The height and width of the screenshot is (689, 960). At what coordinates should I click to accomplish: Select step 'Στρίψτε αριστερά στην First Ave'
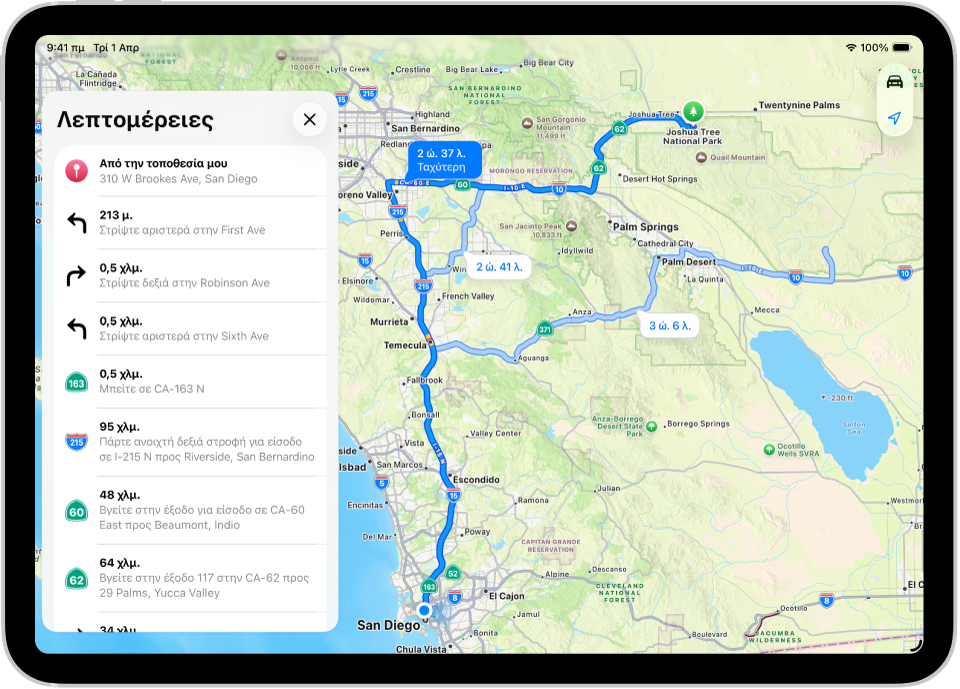190,223
